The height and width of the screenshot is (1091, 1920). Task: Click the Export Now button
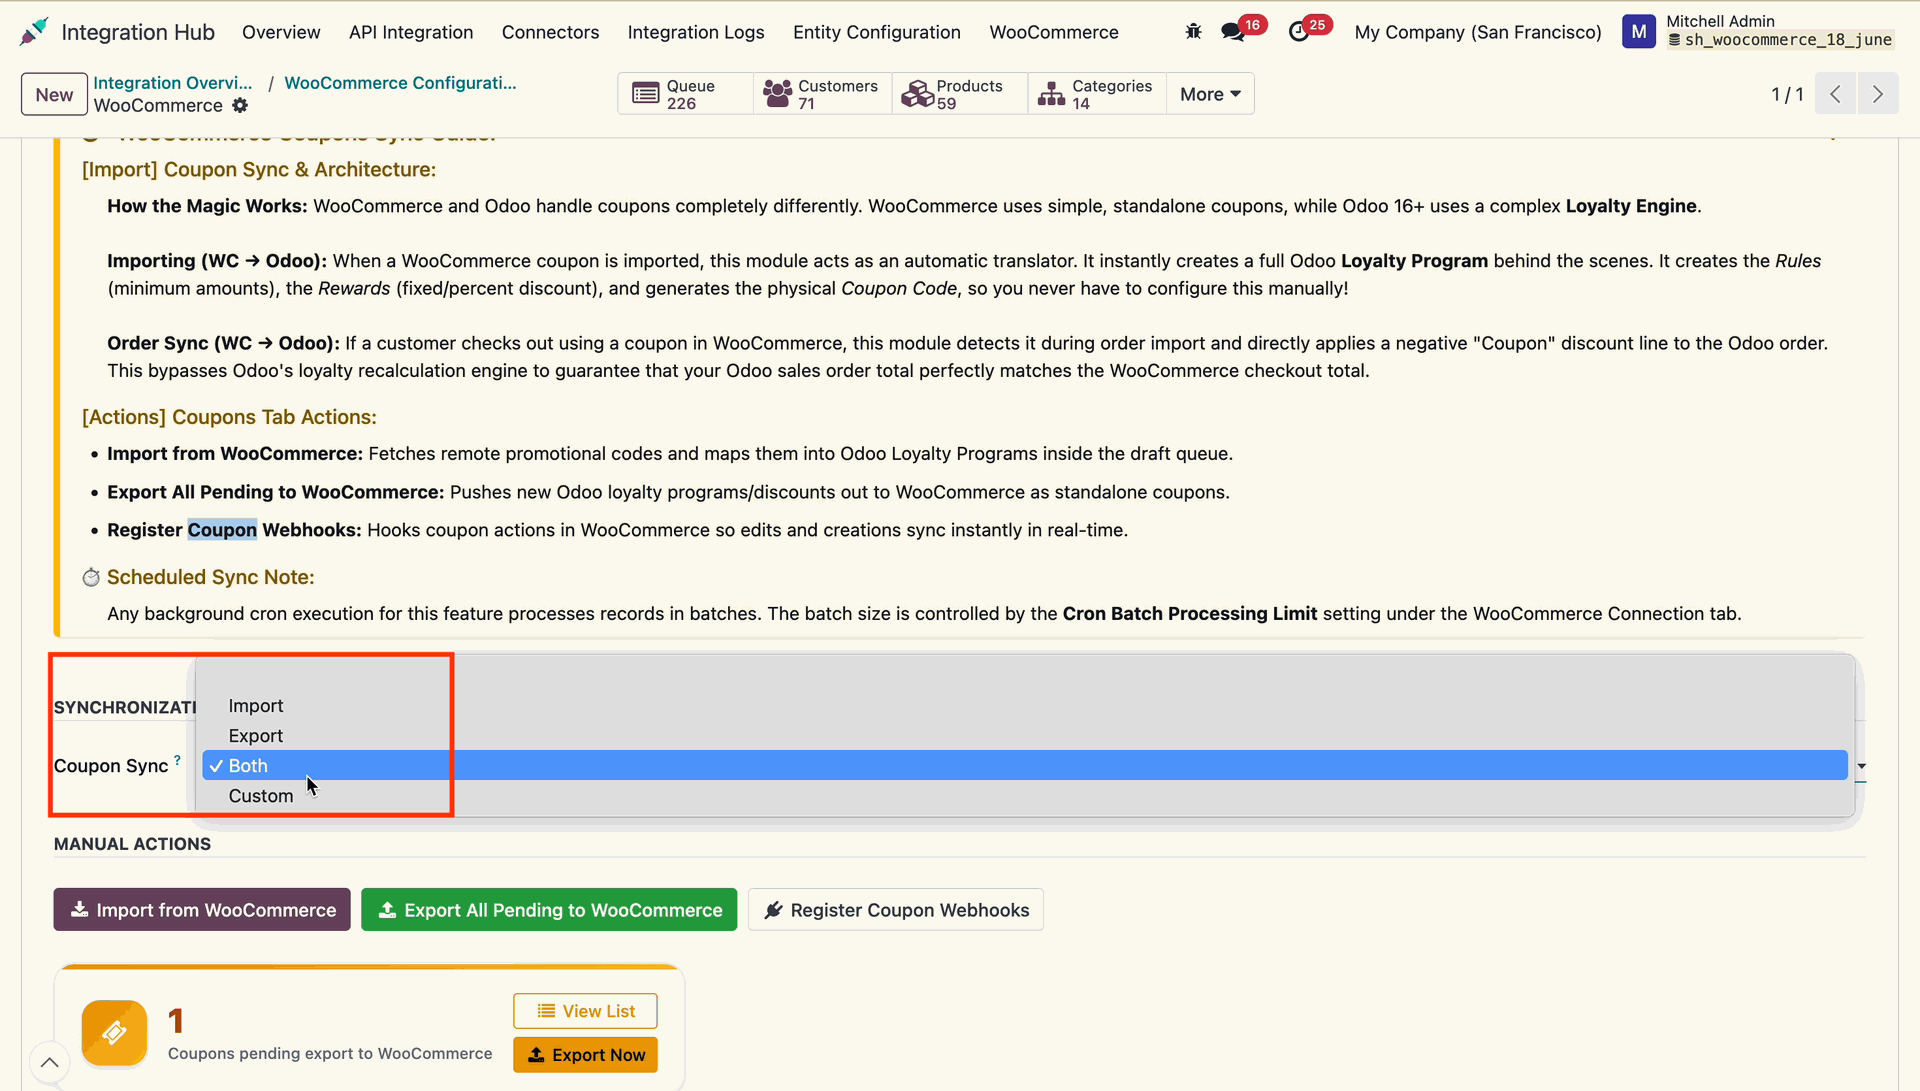click(x=585, y=1055)
